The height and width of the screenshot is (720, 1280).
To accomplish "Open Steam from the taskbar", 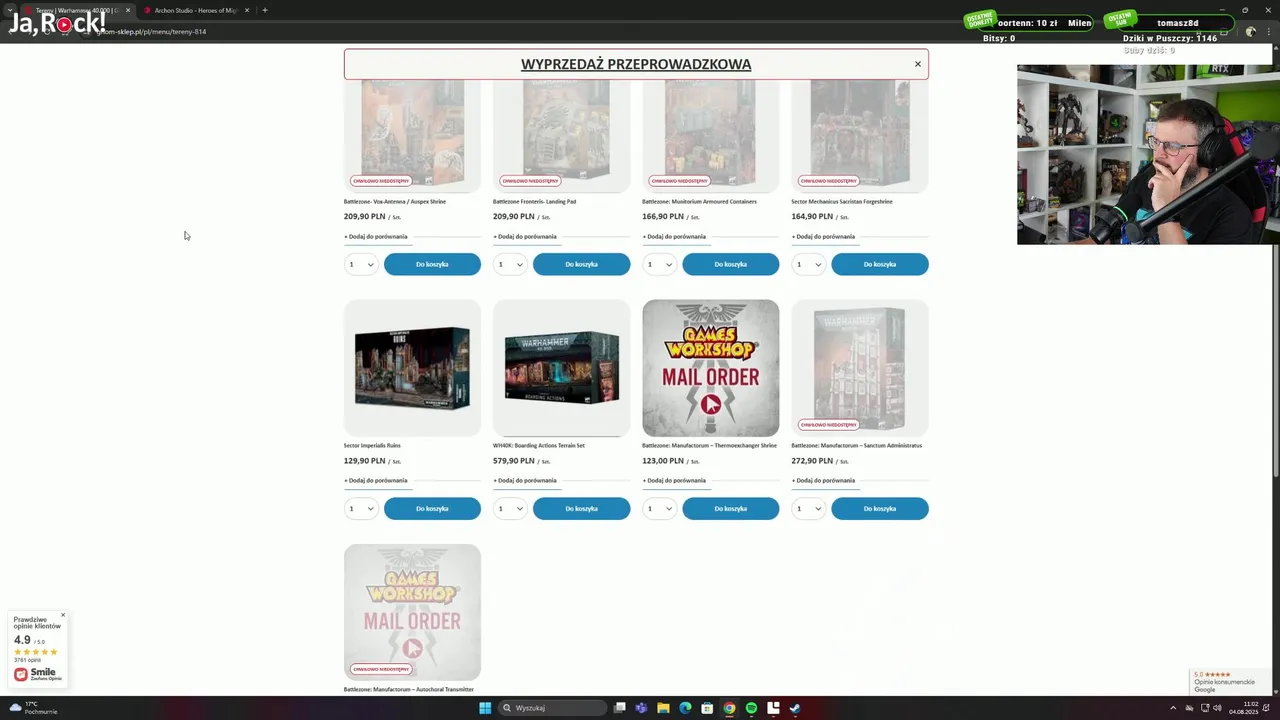I will [x=795, y=708].
